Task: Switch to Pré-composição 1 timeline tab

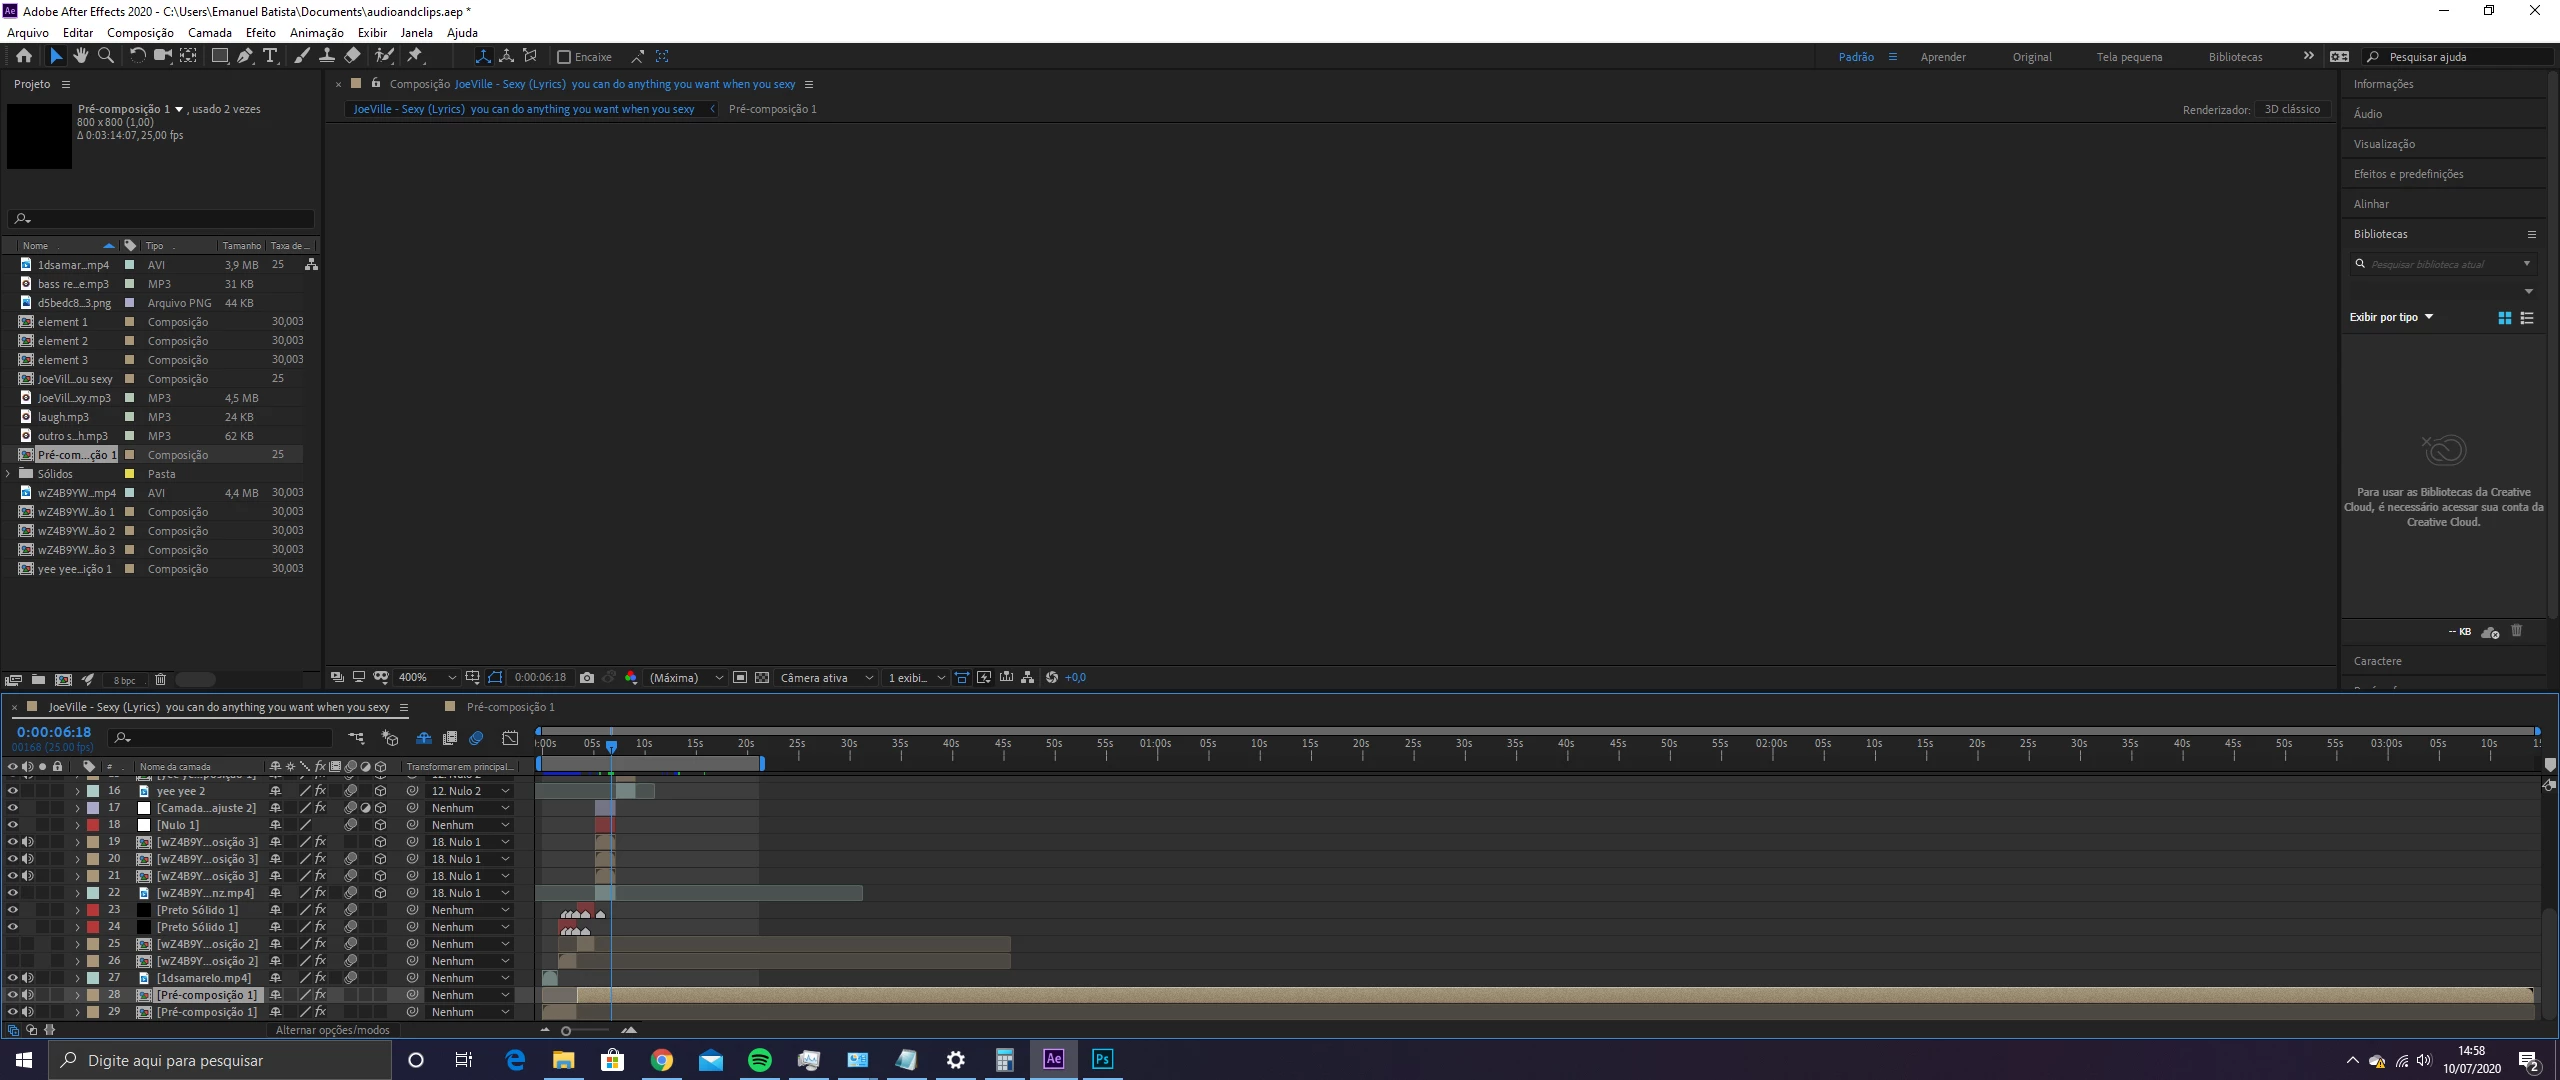Action: pos(510,707)
